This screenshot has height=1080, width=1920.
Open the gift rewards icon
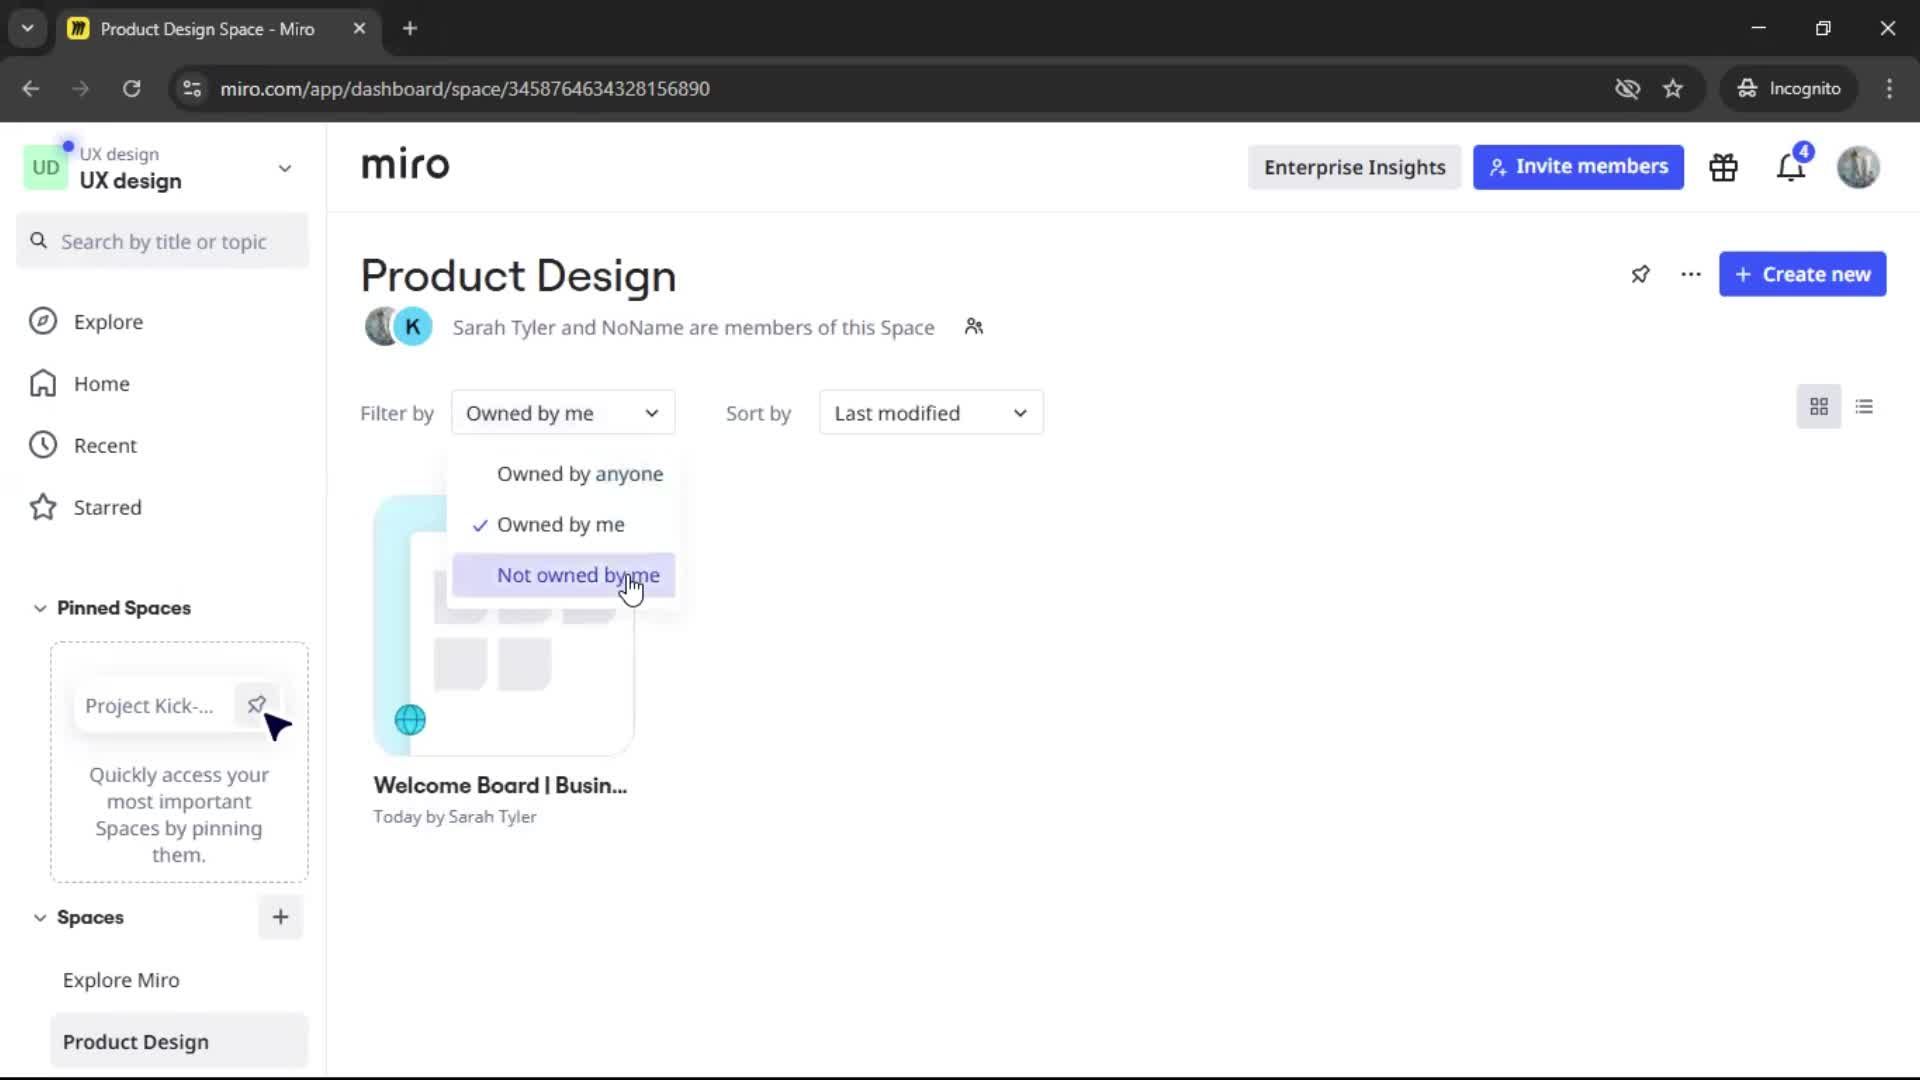[1723, 167]
